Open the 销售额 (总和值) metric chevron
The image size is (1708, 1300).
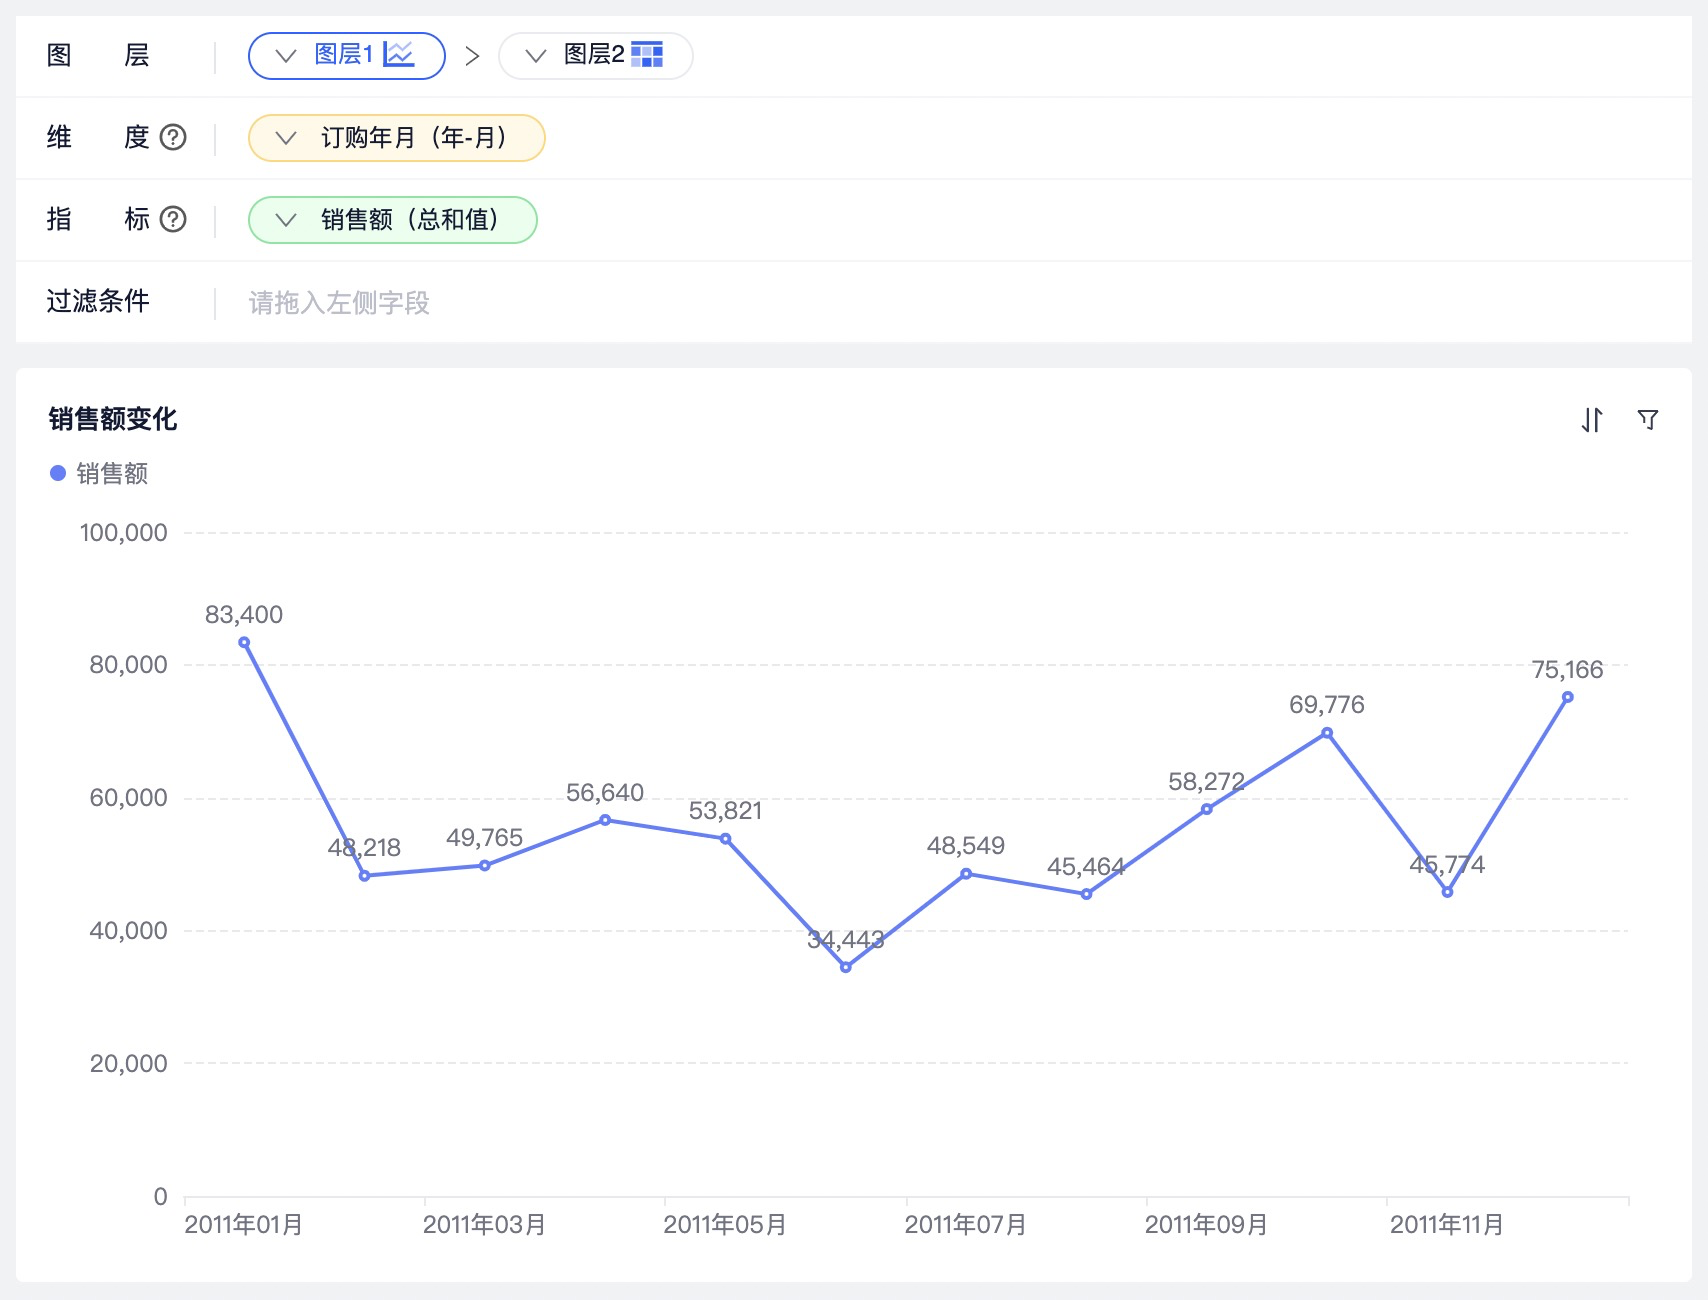tap(286, 220)
